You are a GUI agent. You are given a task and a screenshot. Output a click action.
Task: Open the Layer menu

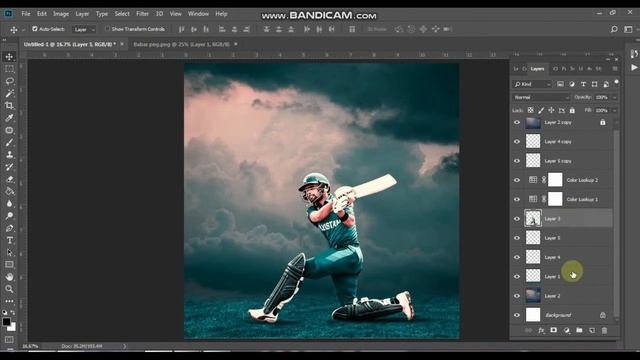tap(82, 14)
